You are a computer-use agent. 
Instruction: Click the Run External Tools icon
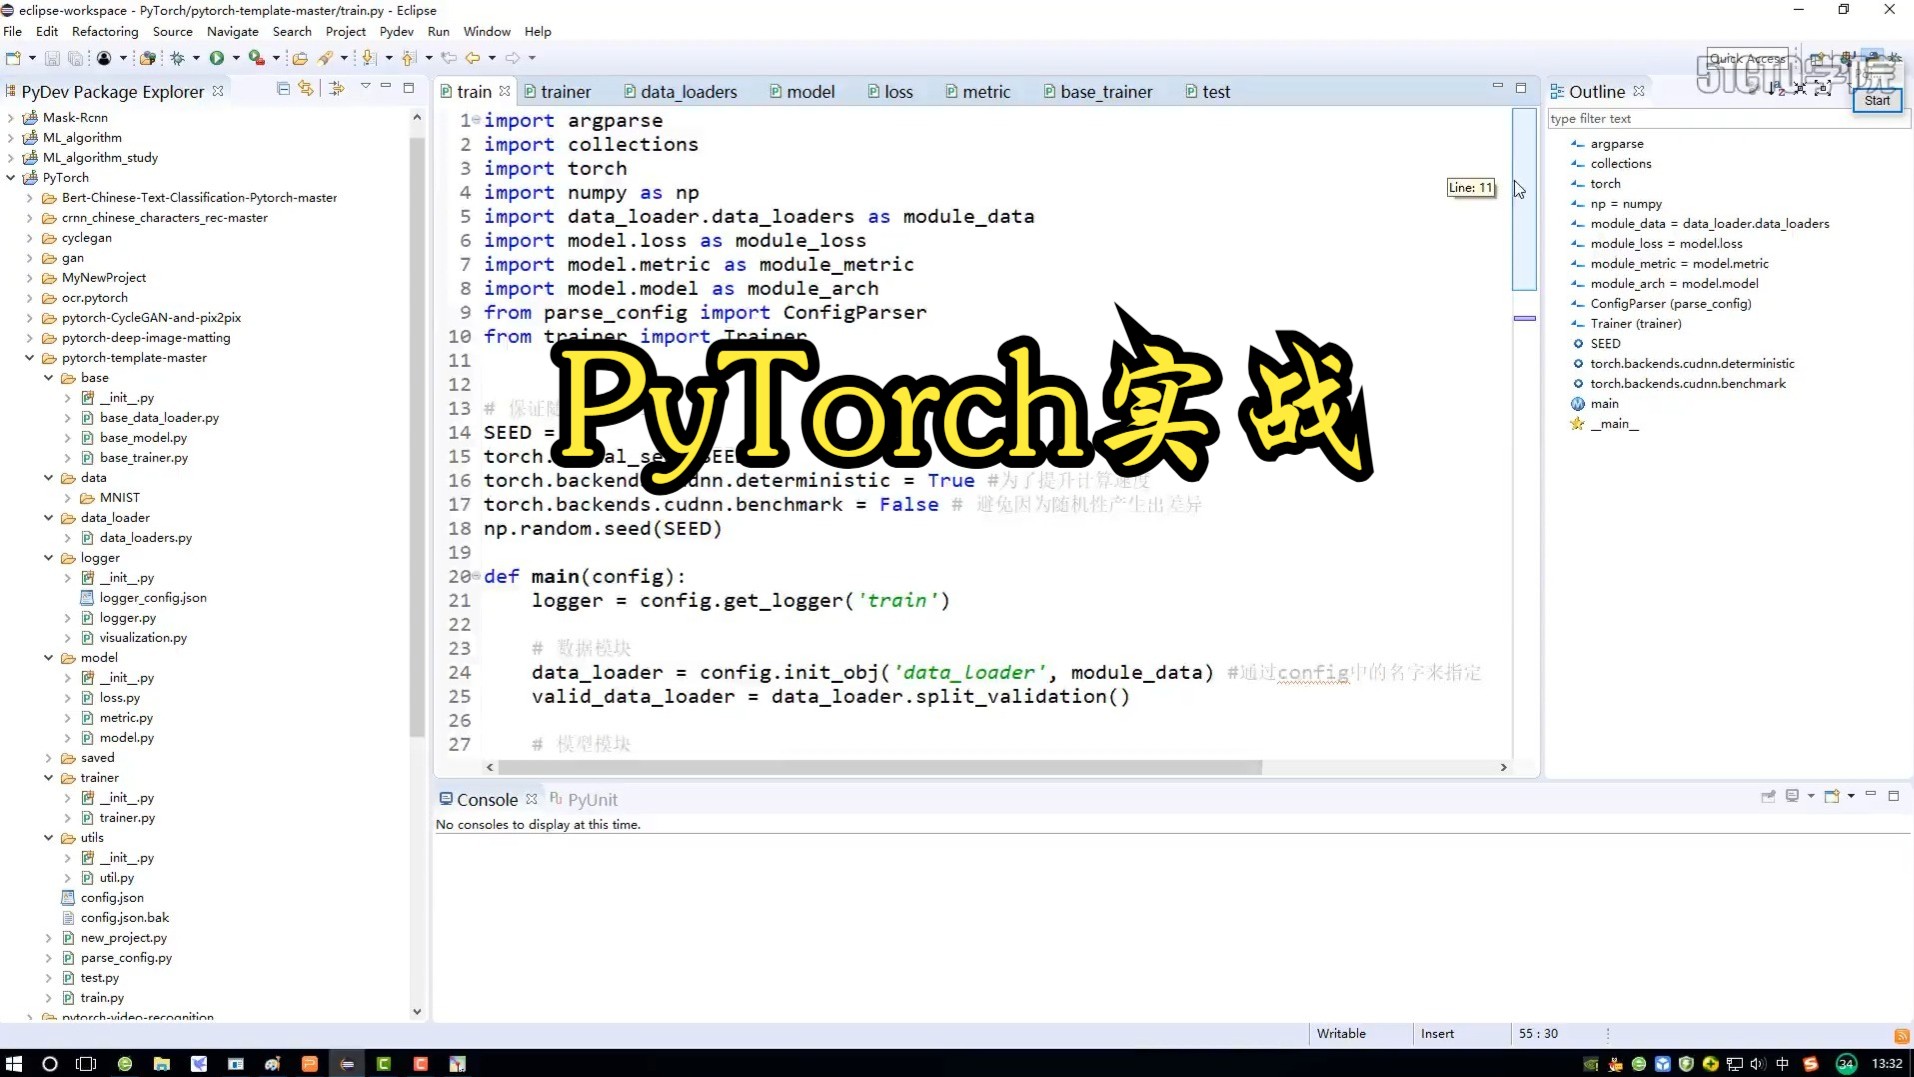(x=256, y=58)
